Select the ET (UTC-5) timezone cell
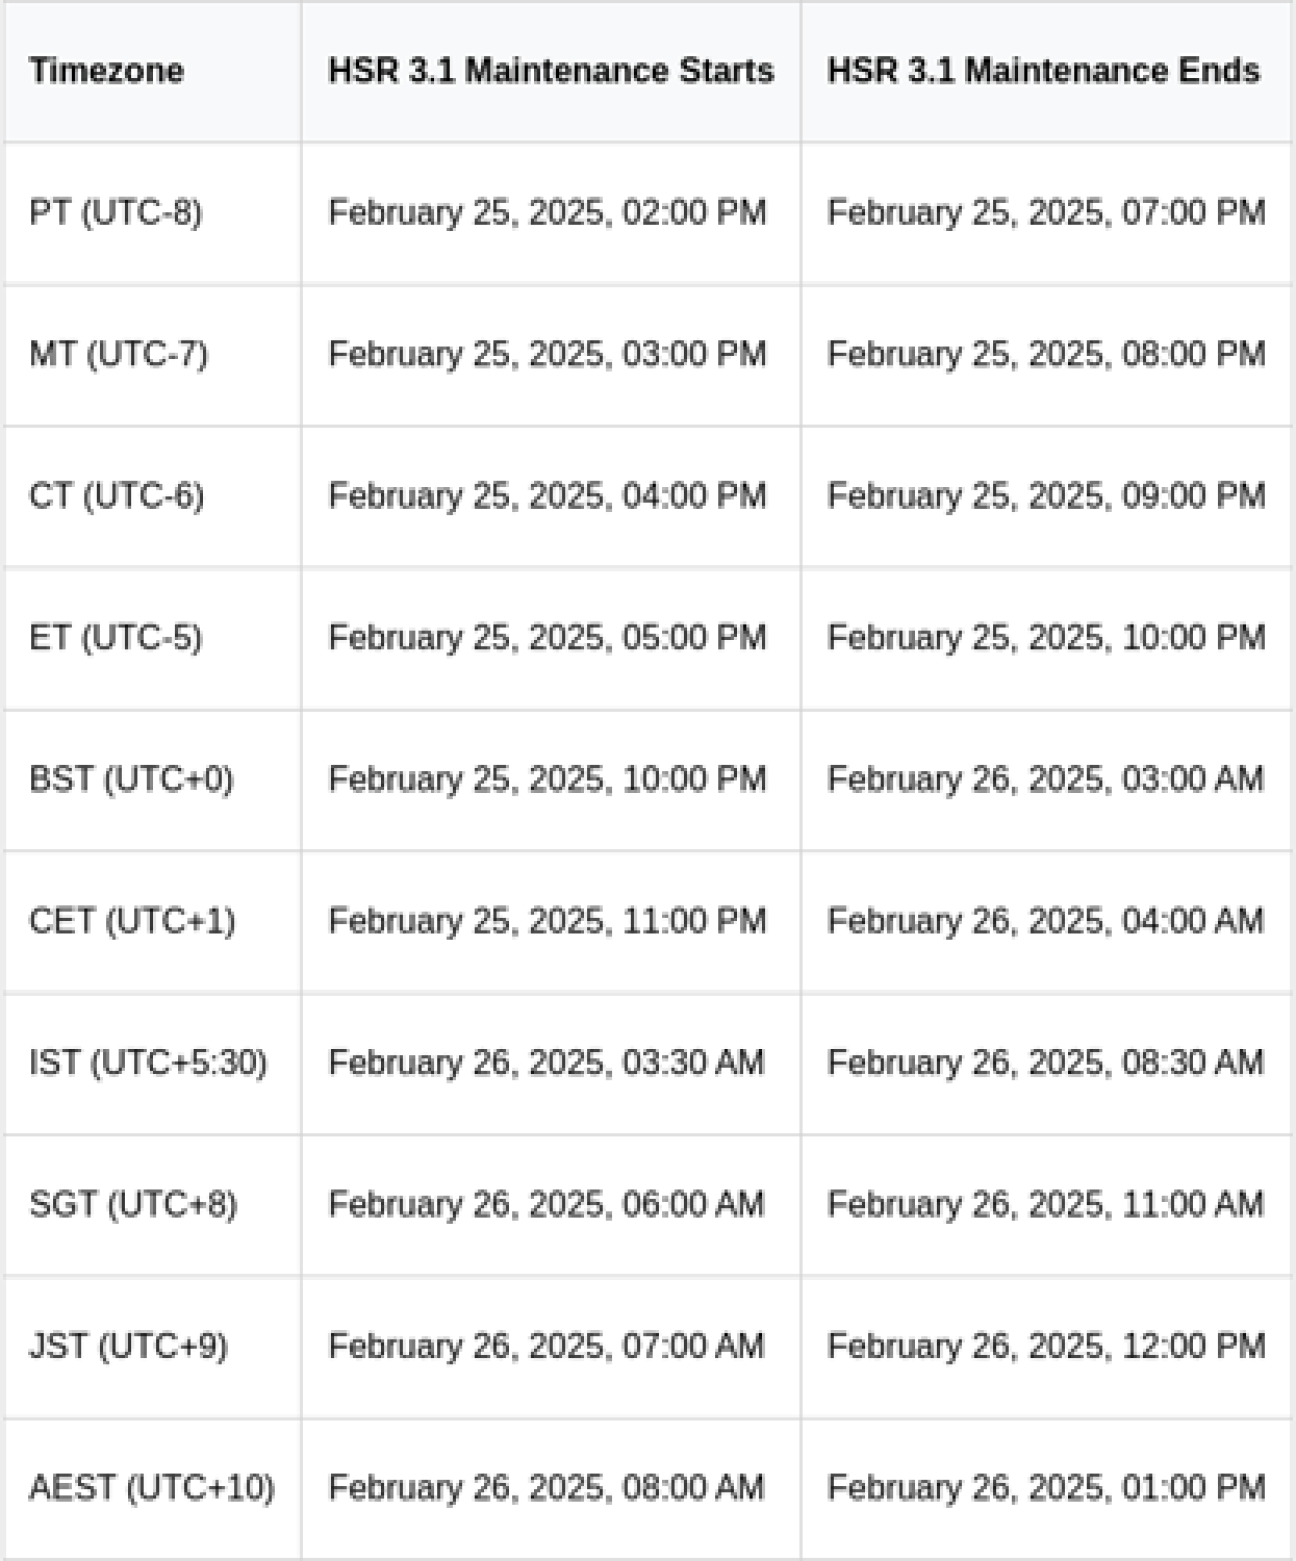 [116, 638]
